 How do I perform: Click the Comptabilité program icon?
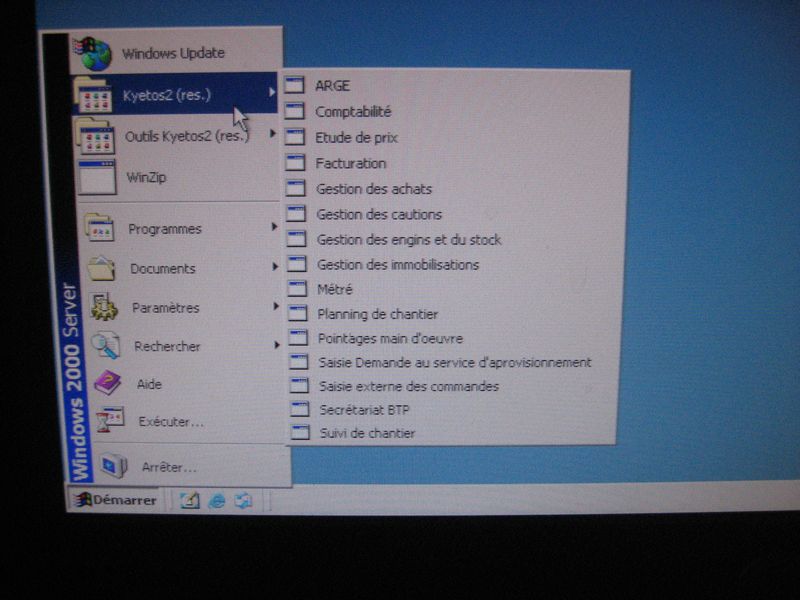point(295,111)
